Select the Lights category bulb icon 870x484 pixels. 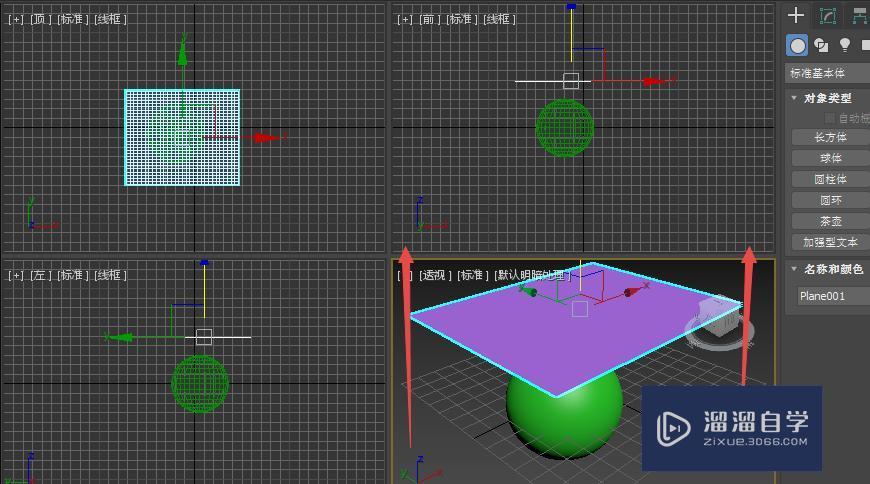[844, 44]
